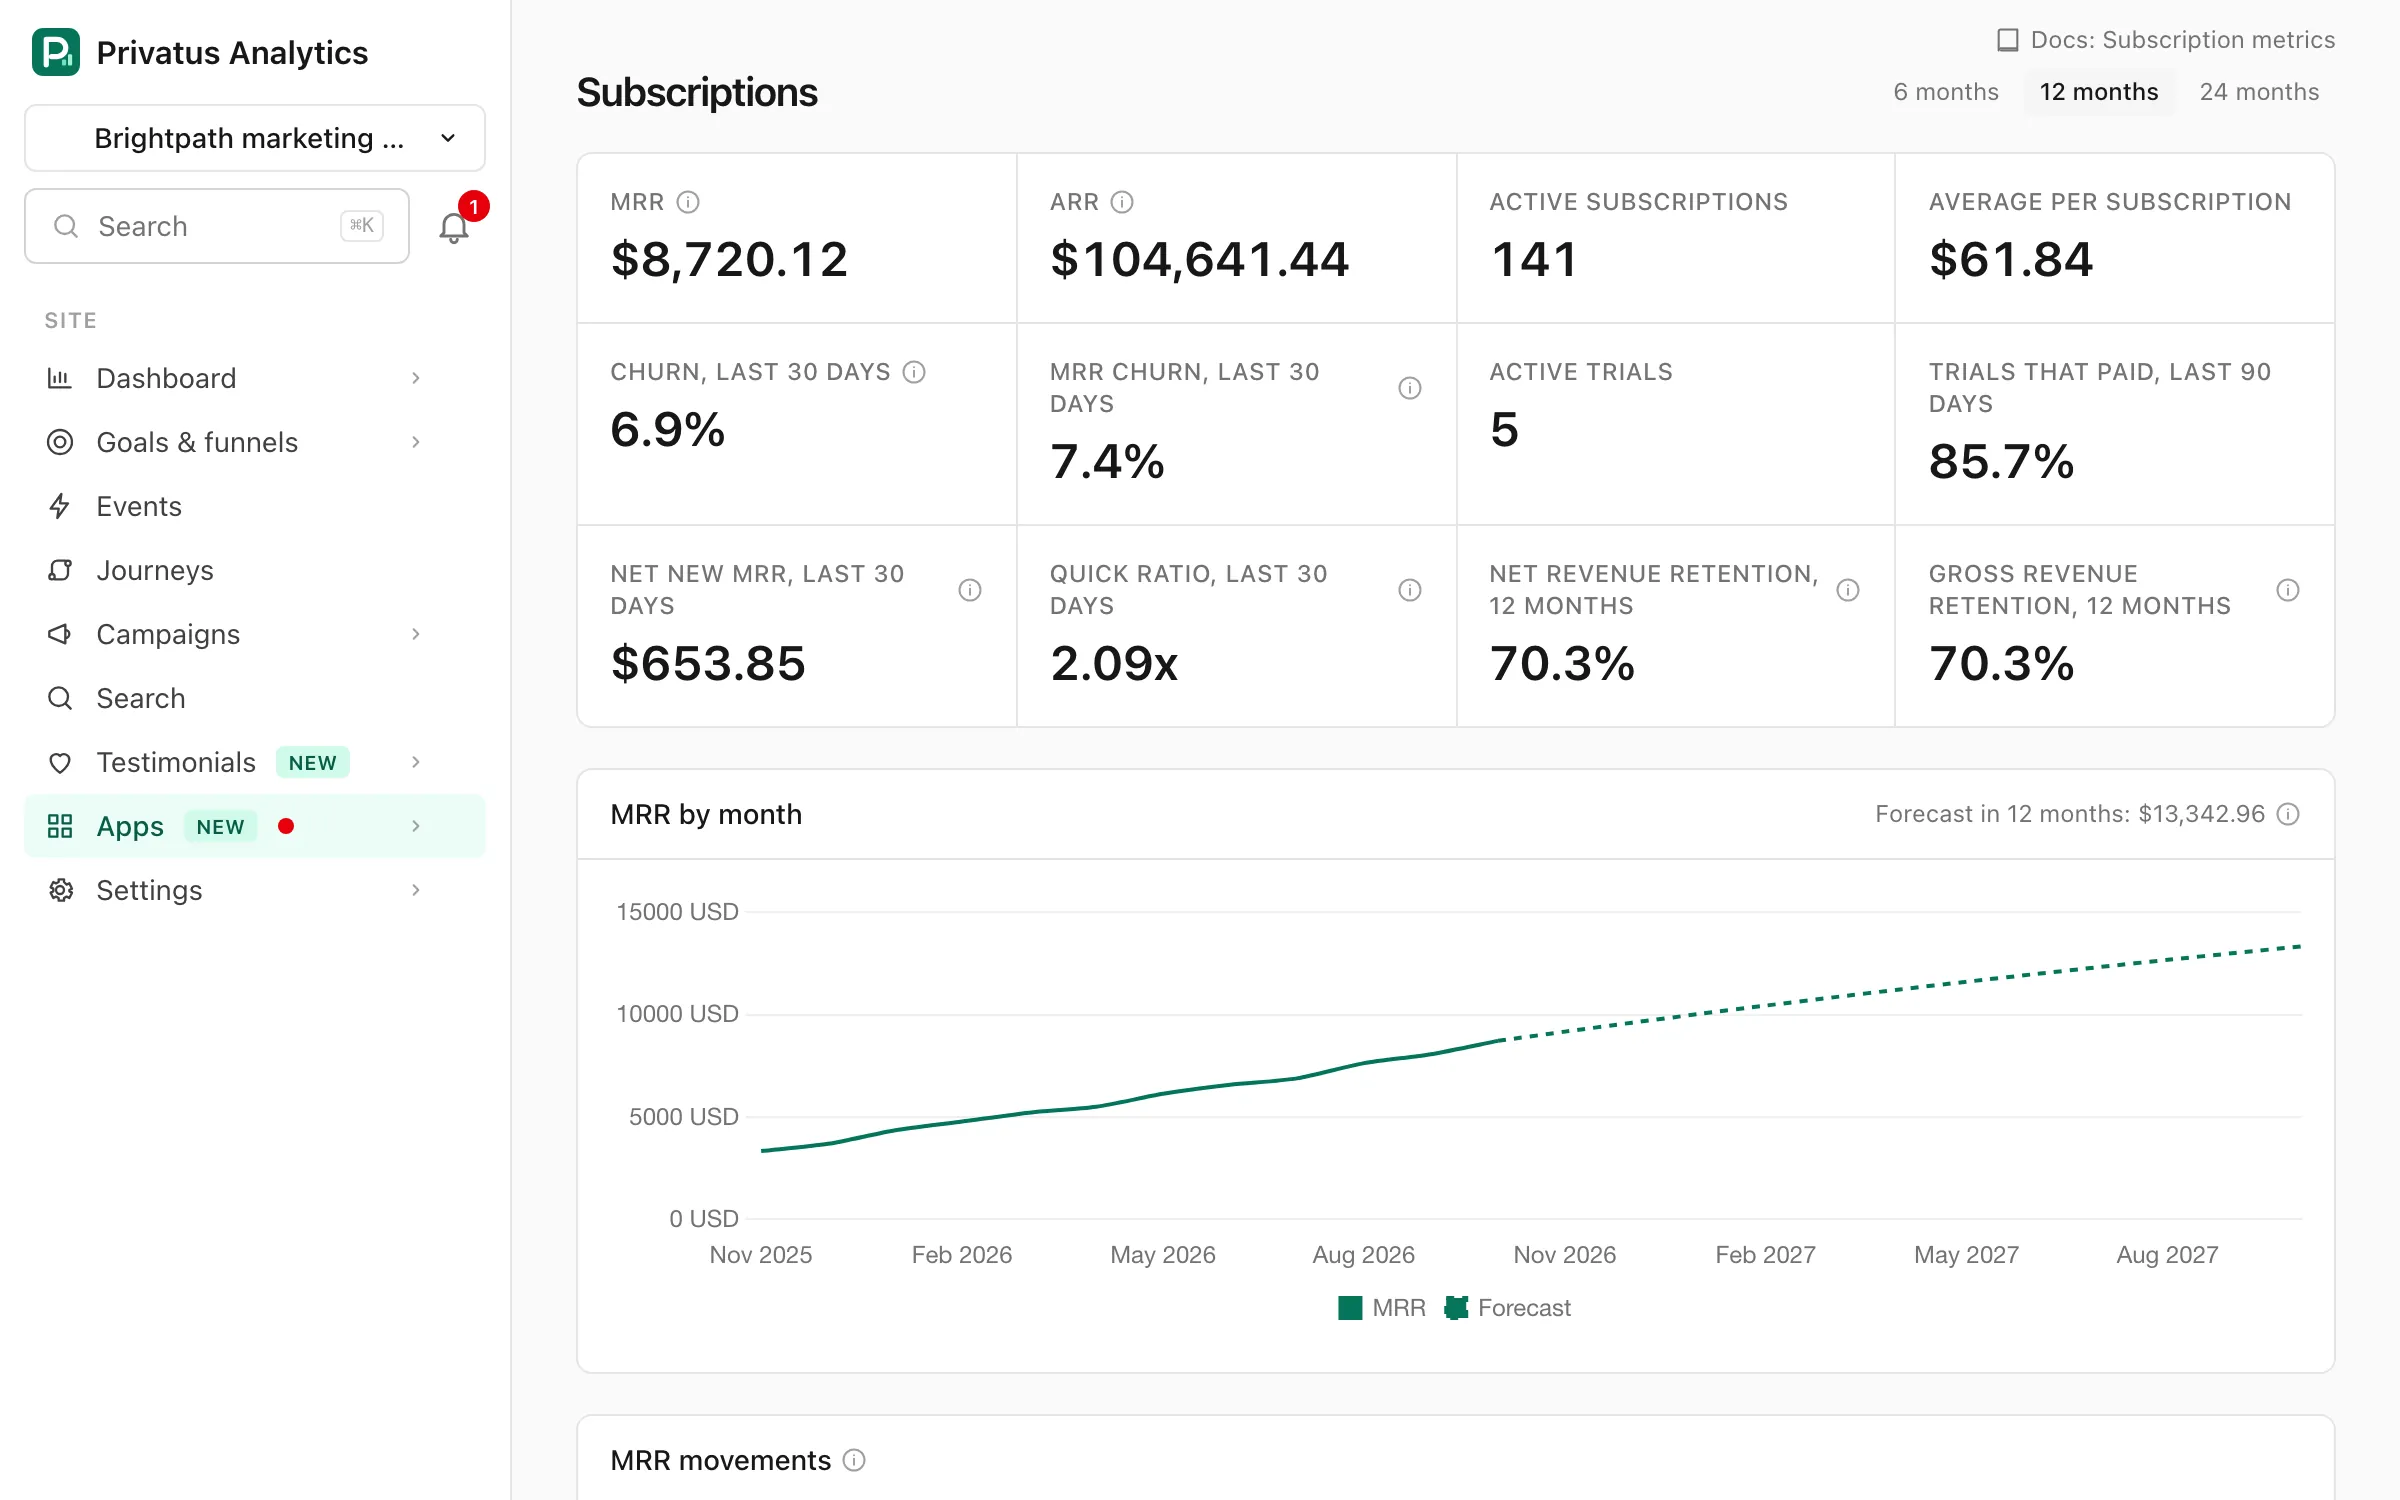The height and width of the screenshot is (1500, 2400).
Task: Select the 12 months range
Action: (x=2099, y=92)
